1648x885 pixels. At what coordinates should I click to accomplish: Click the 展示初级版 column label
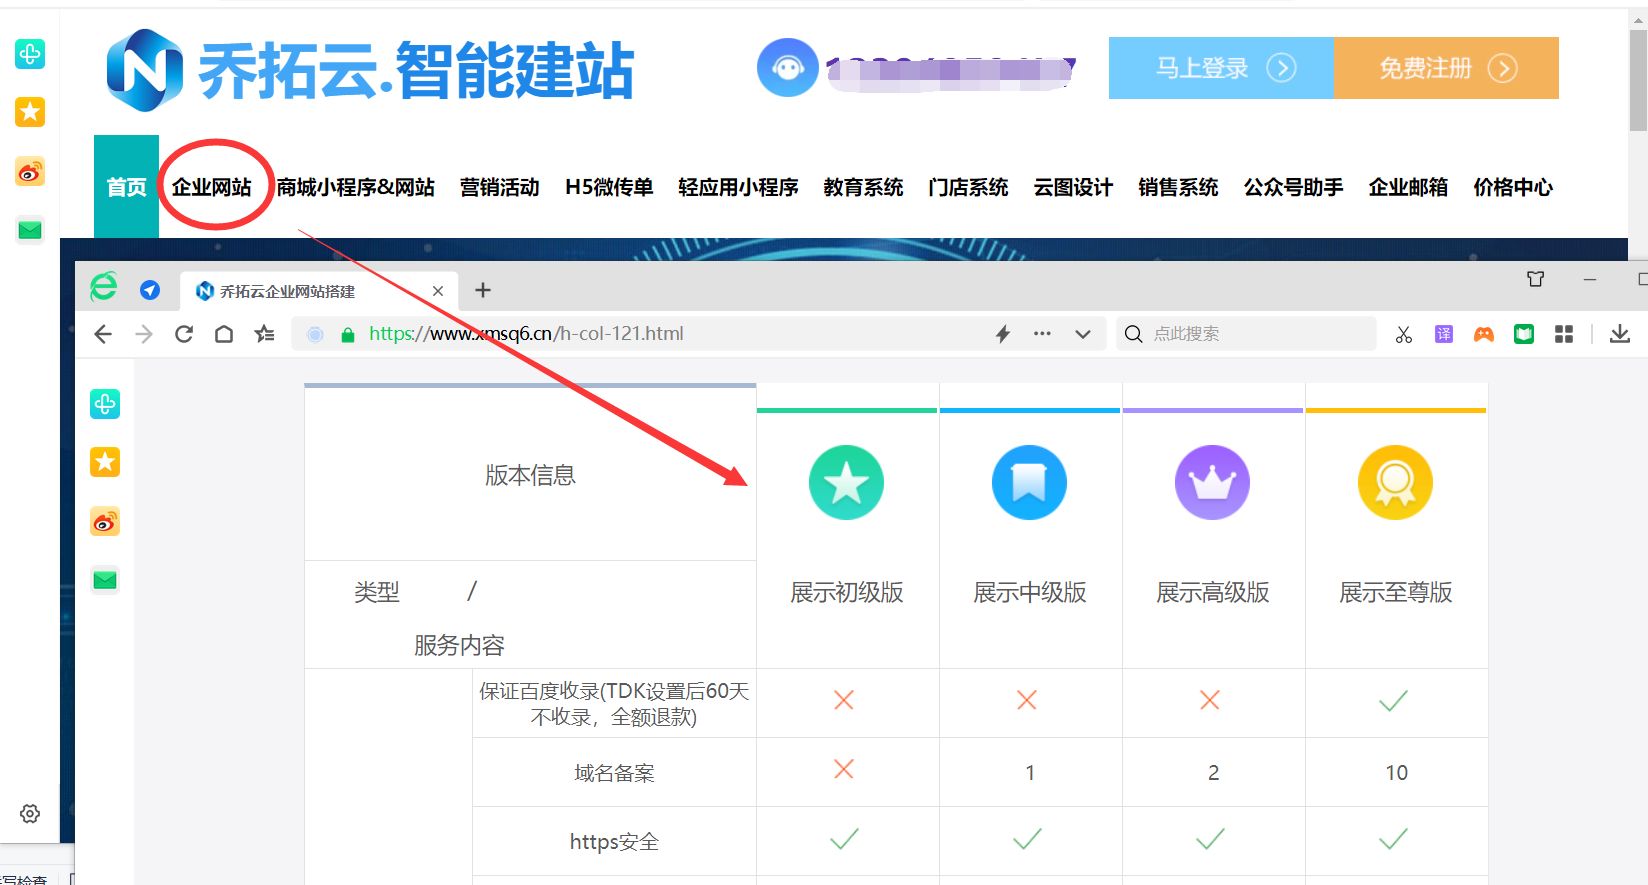click(847, 593)
